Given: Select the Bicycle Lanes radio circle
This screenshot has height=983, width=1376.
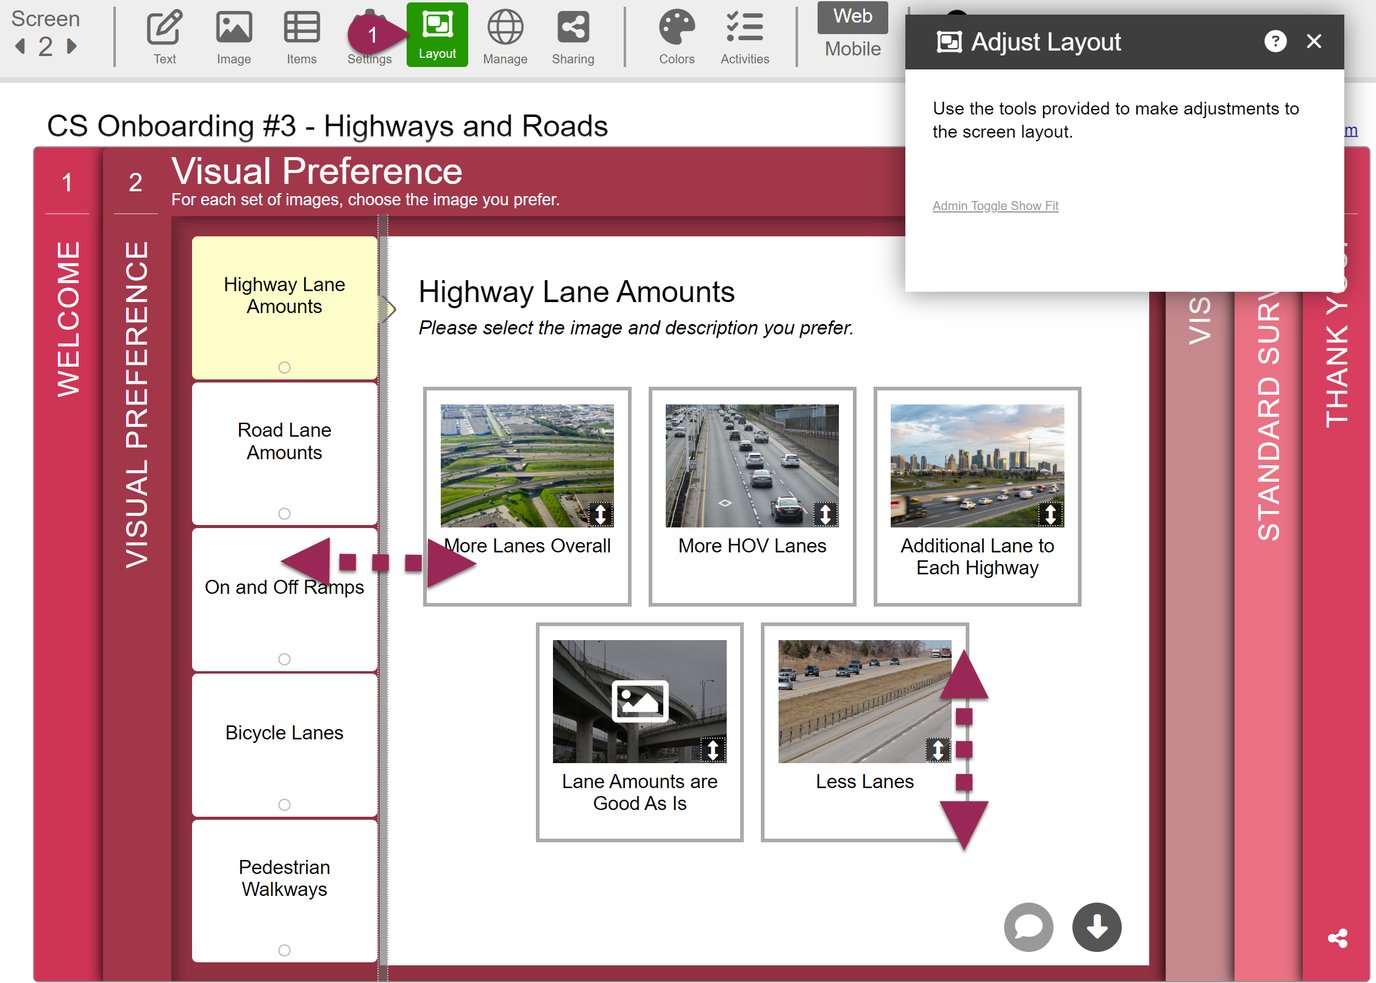Looking at the screenshot, I should tap(284, 804).
